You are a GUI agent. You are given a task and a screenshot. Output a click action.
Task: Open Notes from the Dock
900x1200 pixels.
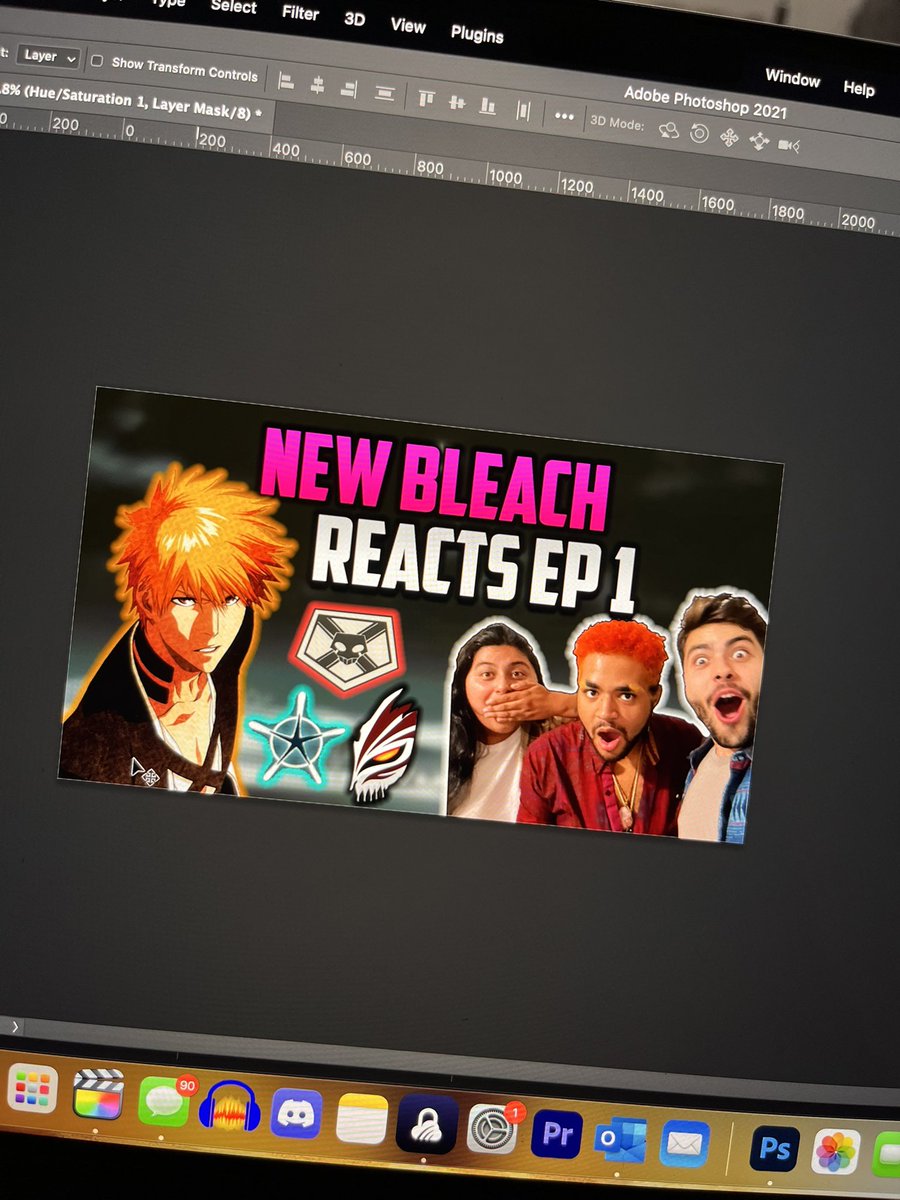coord(362,1119)
